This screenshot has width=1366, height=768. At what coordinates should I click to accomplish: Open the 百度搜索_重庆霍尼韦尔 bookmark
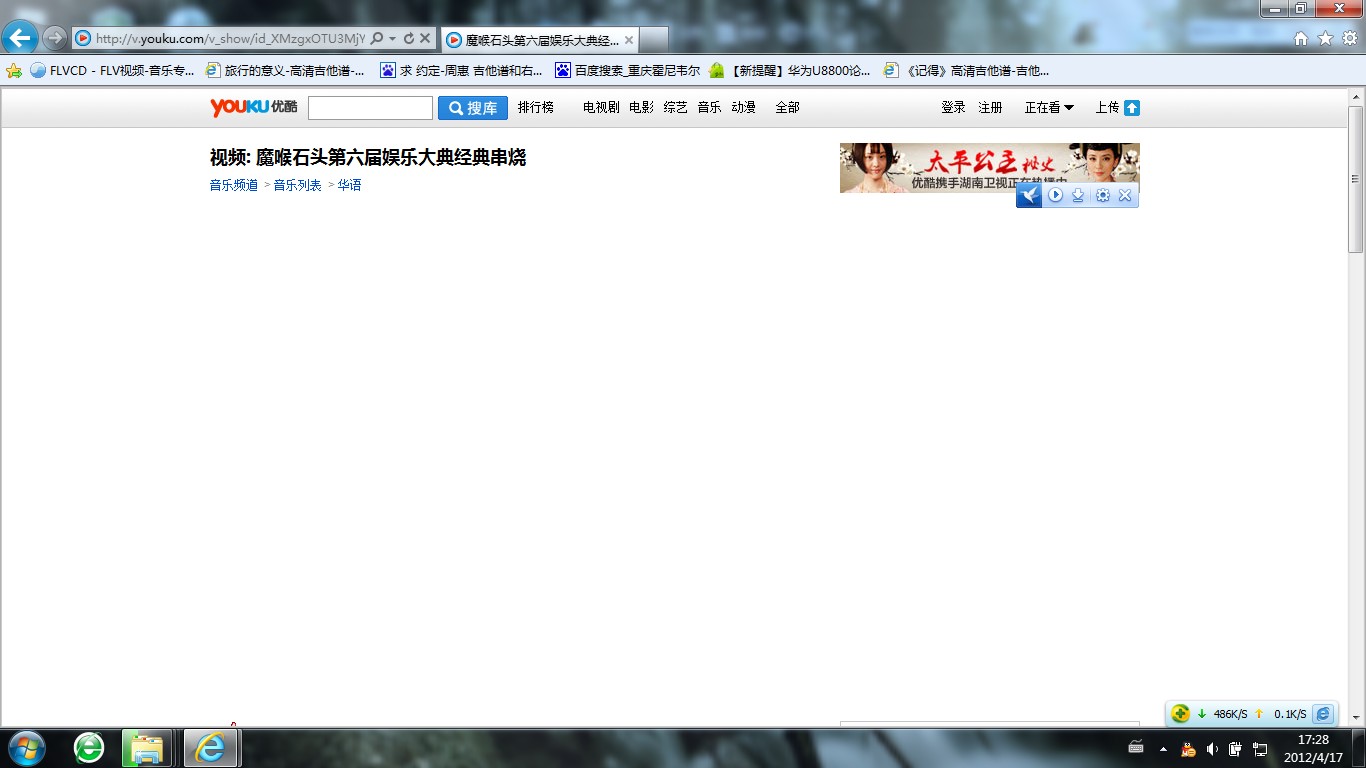(628, 71)
